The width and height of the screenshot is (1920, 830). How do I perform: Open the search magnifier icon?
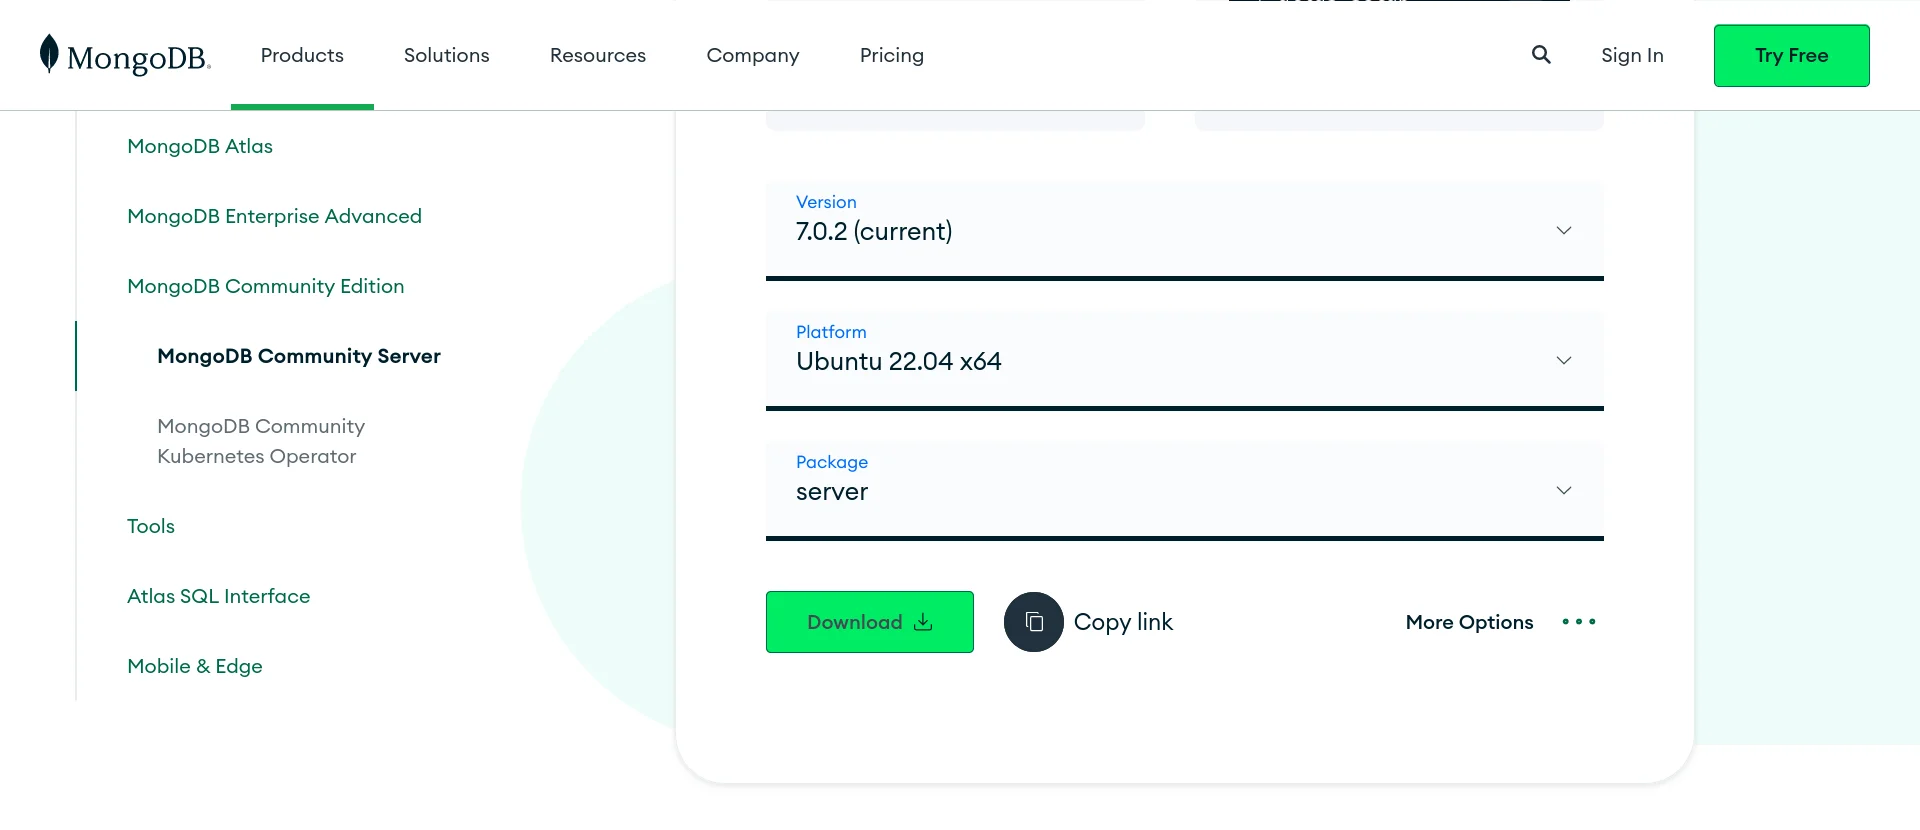(x=1541, y=55)
